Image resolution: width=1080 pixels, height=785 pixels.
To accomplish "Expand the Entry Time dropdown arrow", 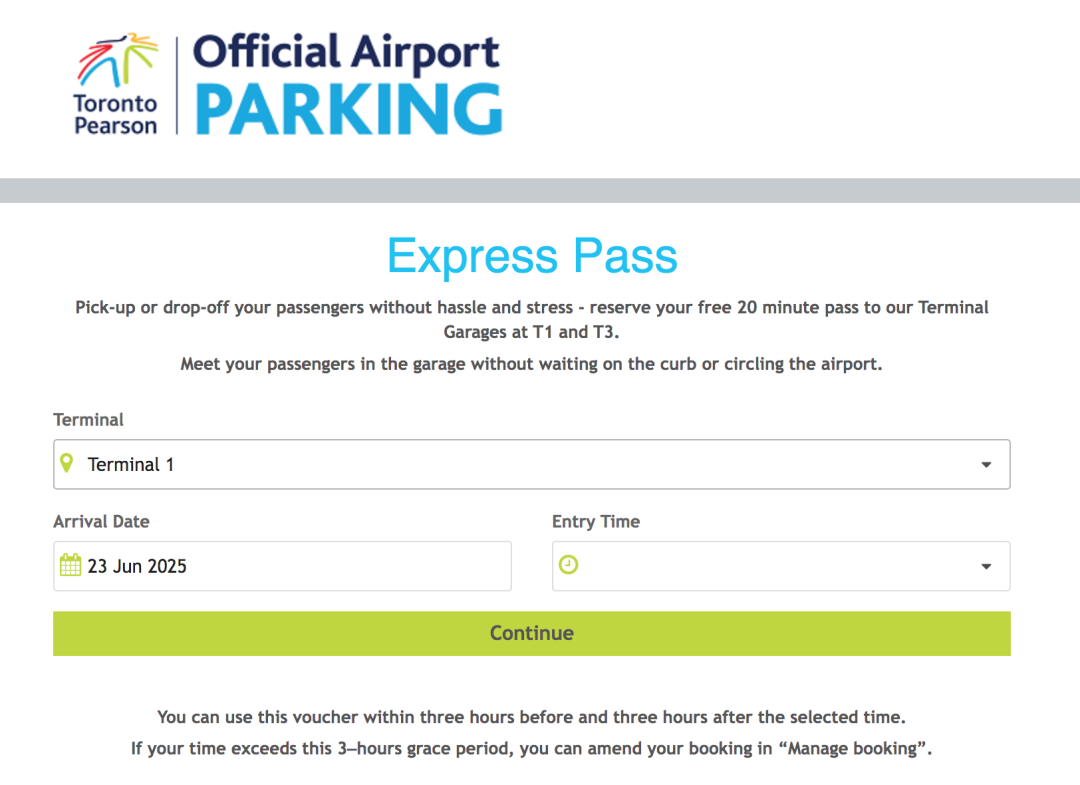I will 986,567.
